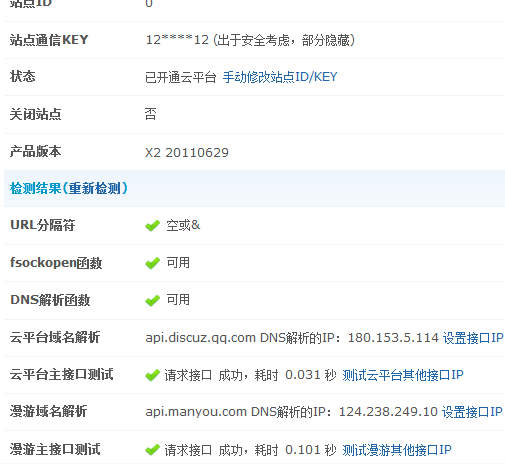The width and height of the screenshot is (505, 464).
Task: Open 手动修改站点ID/KEY link
Action: pyautogui.click(x=280, y=77)
